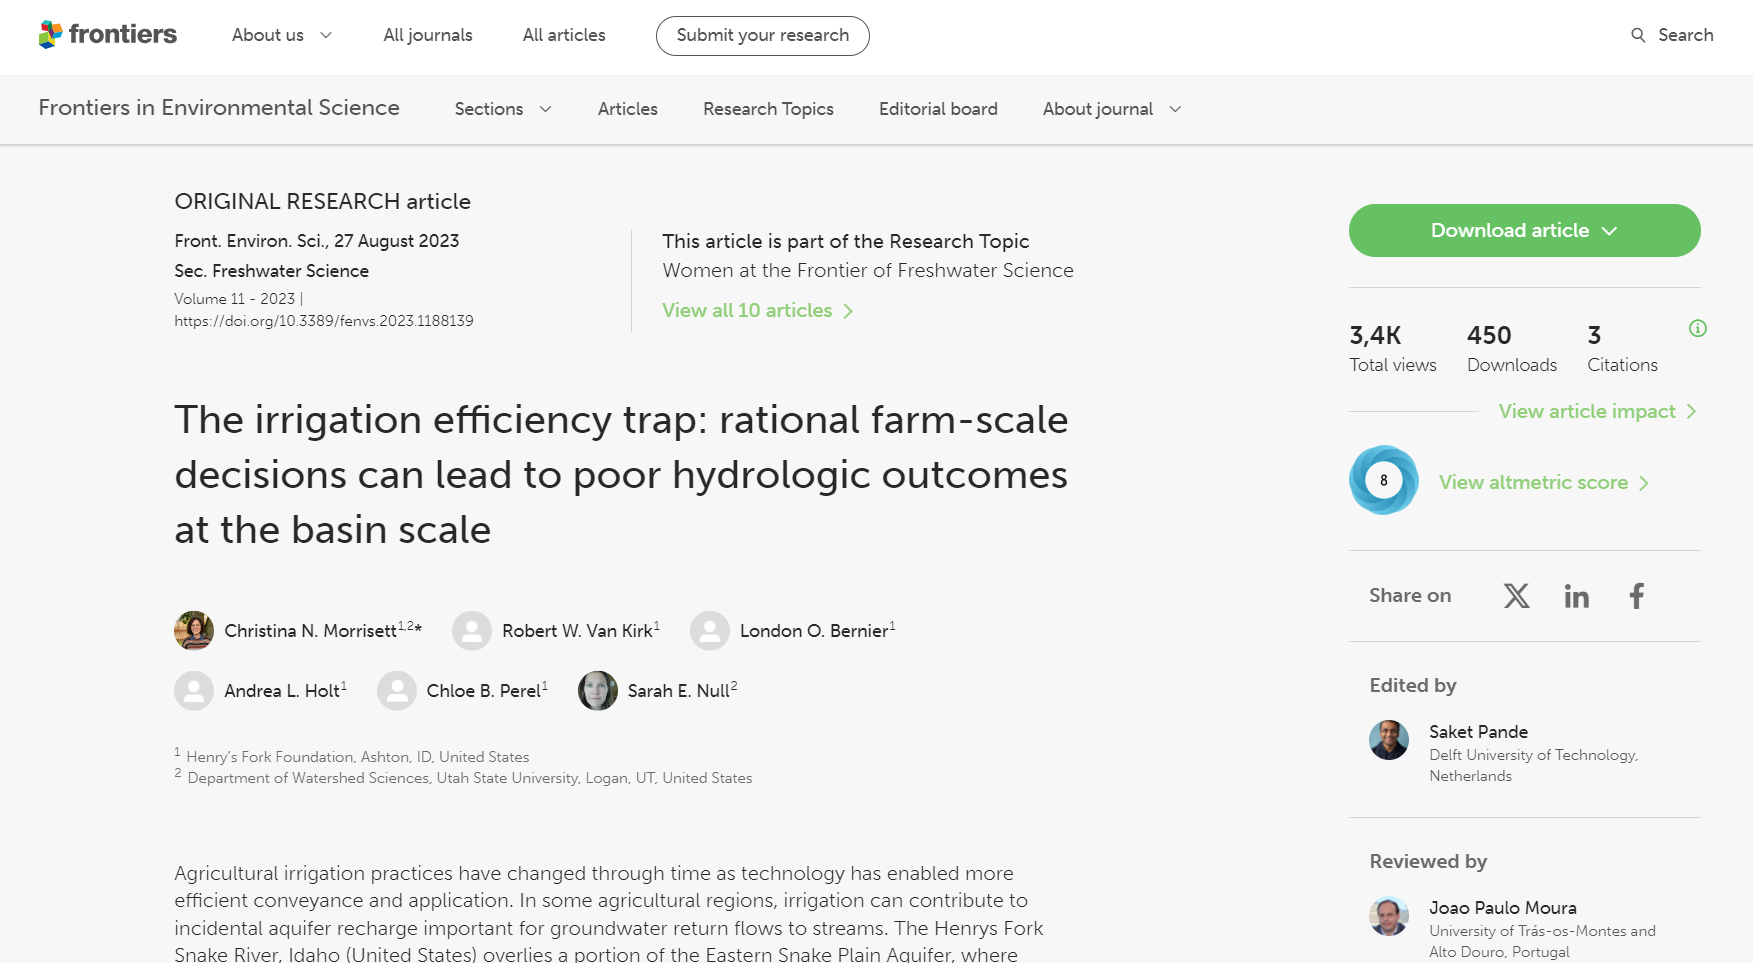Viewport: 1753px width, 963px height.
Task: Click editor Saket Pande's name
Action: point(1478,732)
